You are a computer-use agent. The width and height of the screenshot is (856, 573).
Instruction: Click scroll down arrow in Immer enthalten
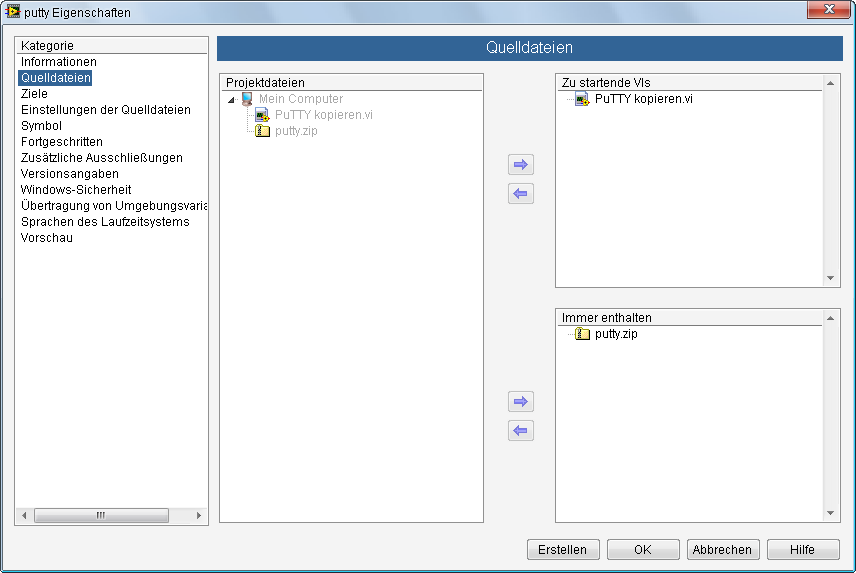coord(830,513)
